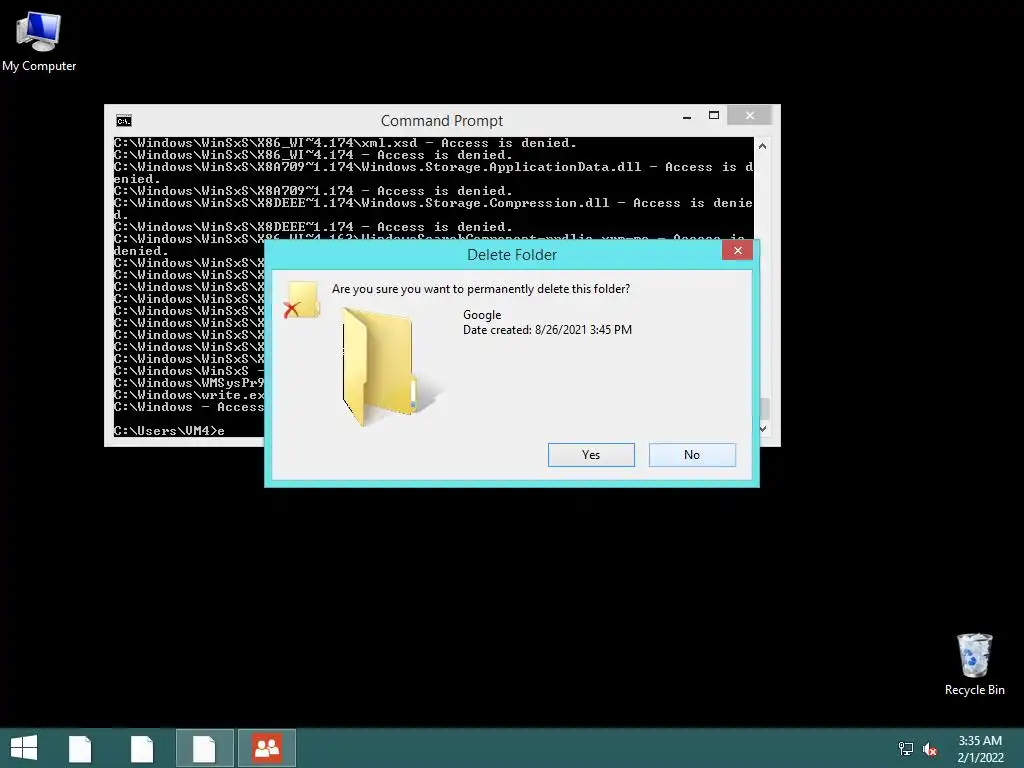This screenshot has width=1024, height=768.
Task: Click the Windows.Storage.ApplicationData.dll output line
Action: 433,173
